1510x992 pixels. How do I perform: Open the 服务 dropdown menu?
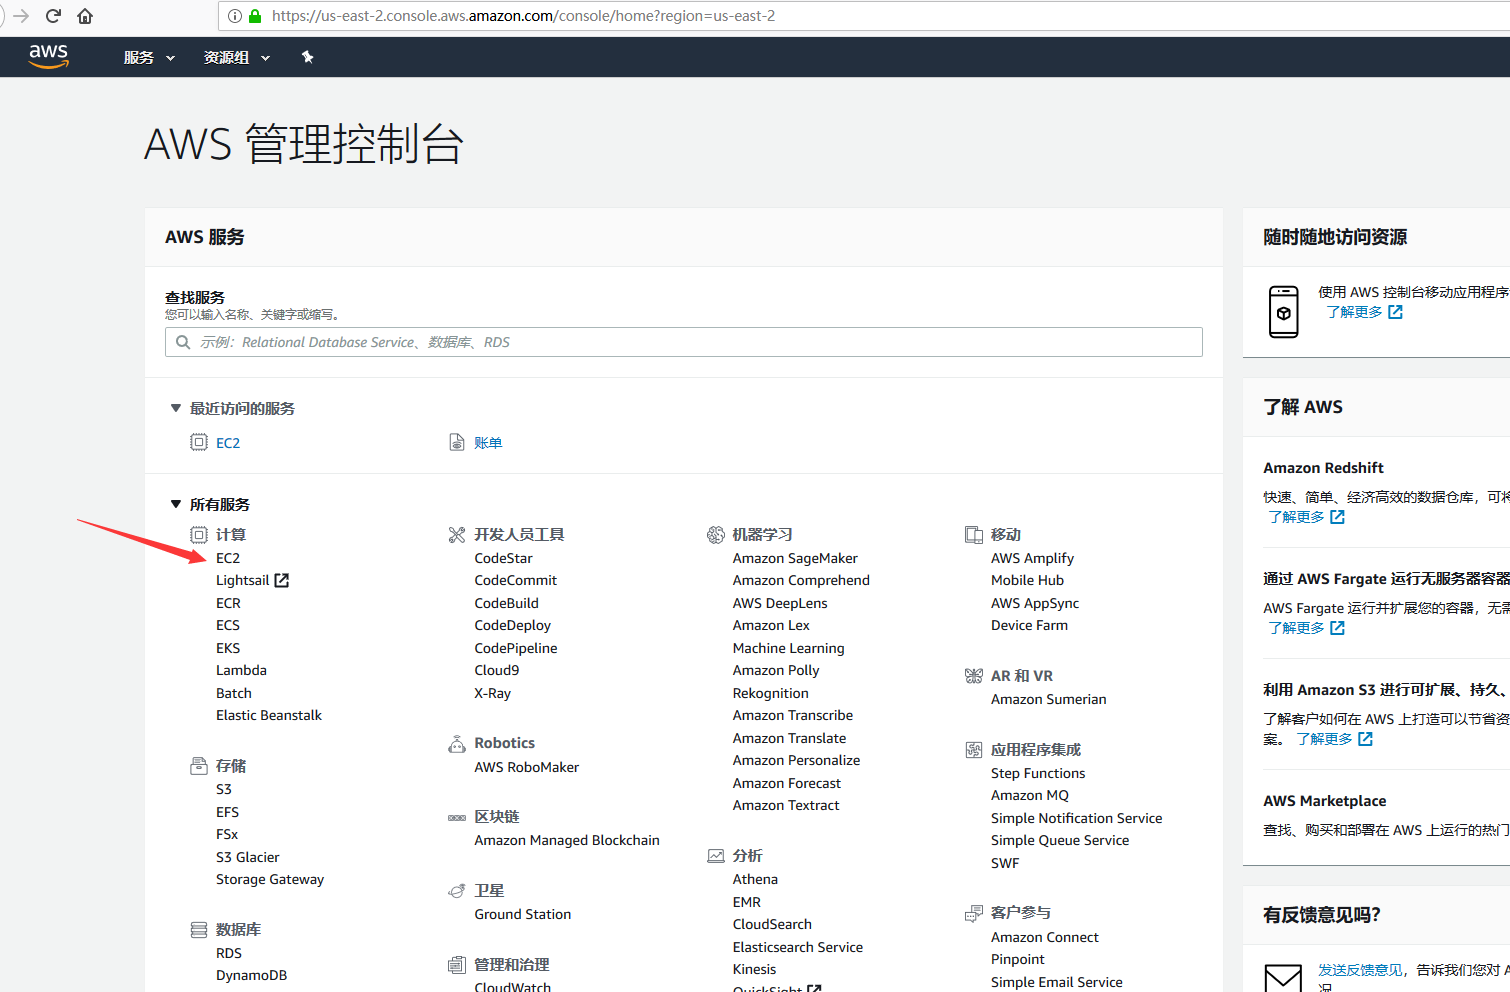tap(149, 58)
